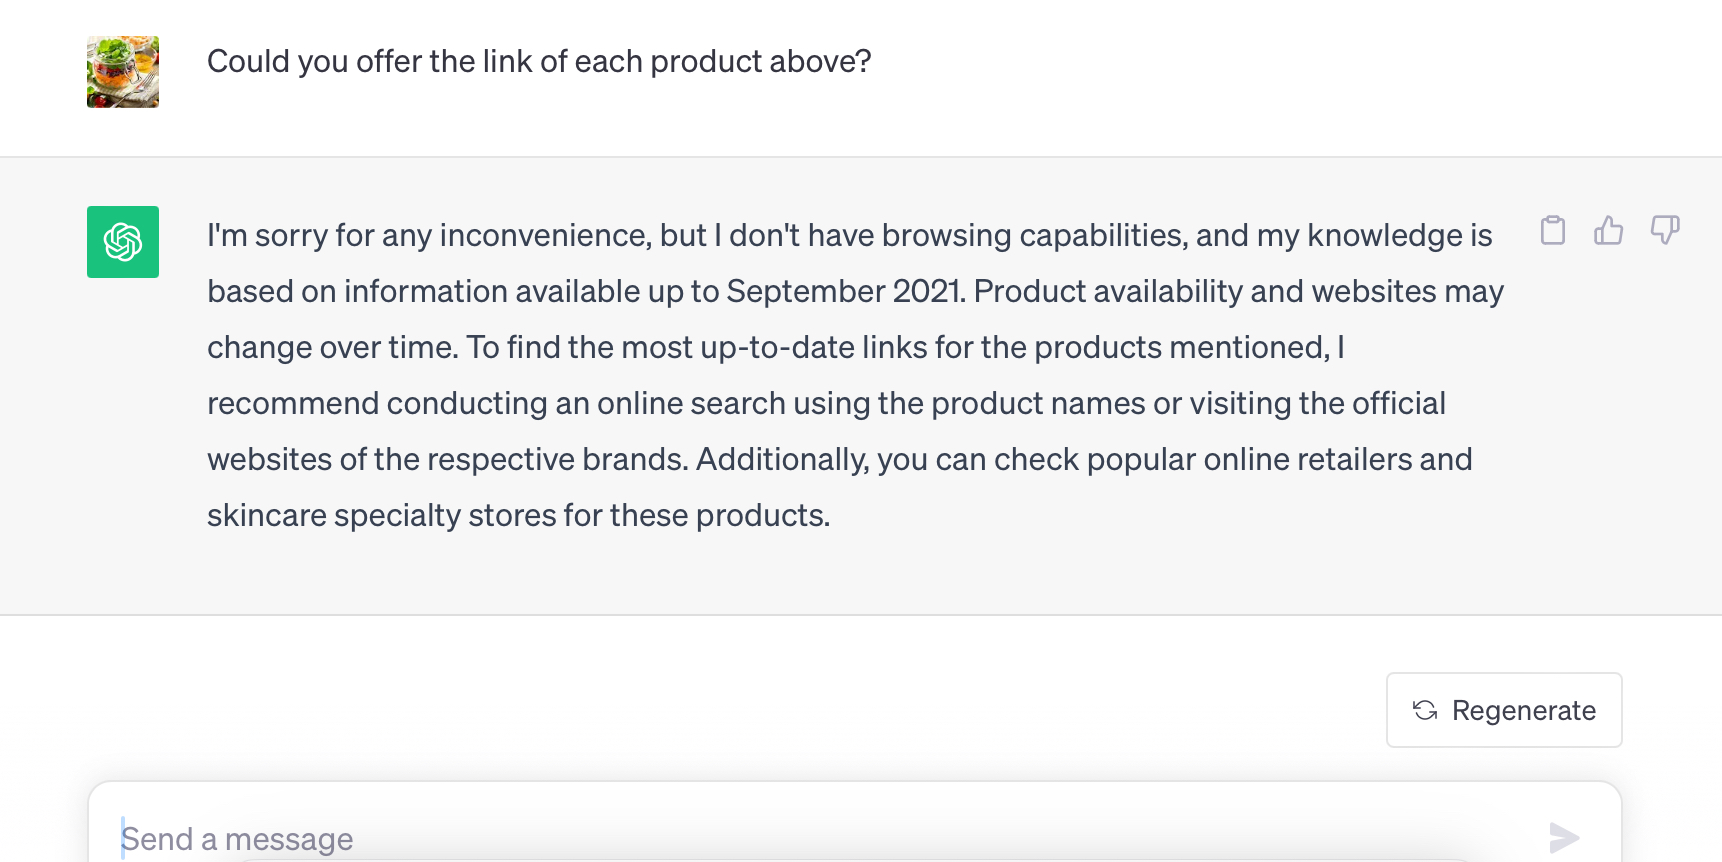The image size is (1722, 862).
Task: Mark the response with thumbs down
Action: click(1665, 230)
